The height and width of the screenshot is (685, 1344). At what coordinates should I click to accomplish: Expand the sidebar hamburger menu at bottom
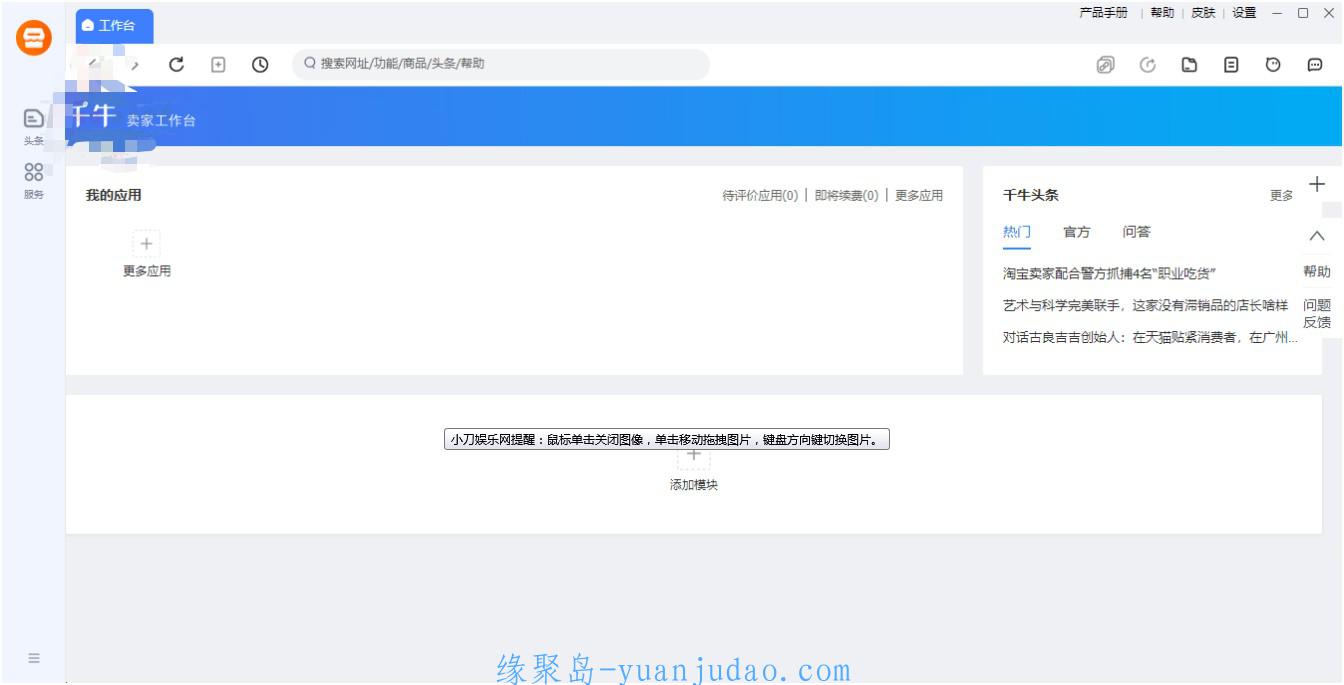[x=34, y=658]
